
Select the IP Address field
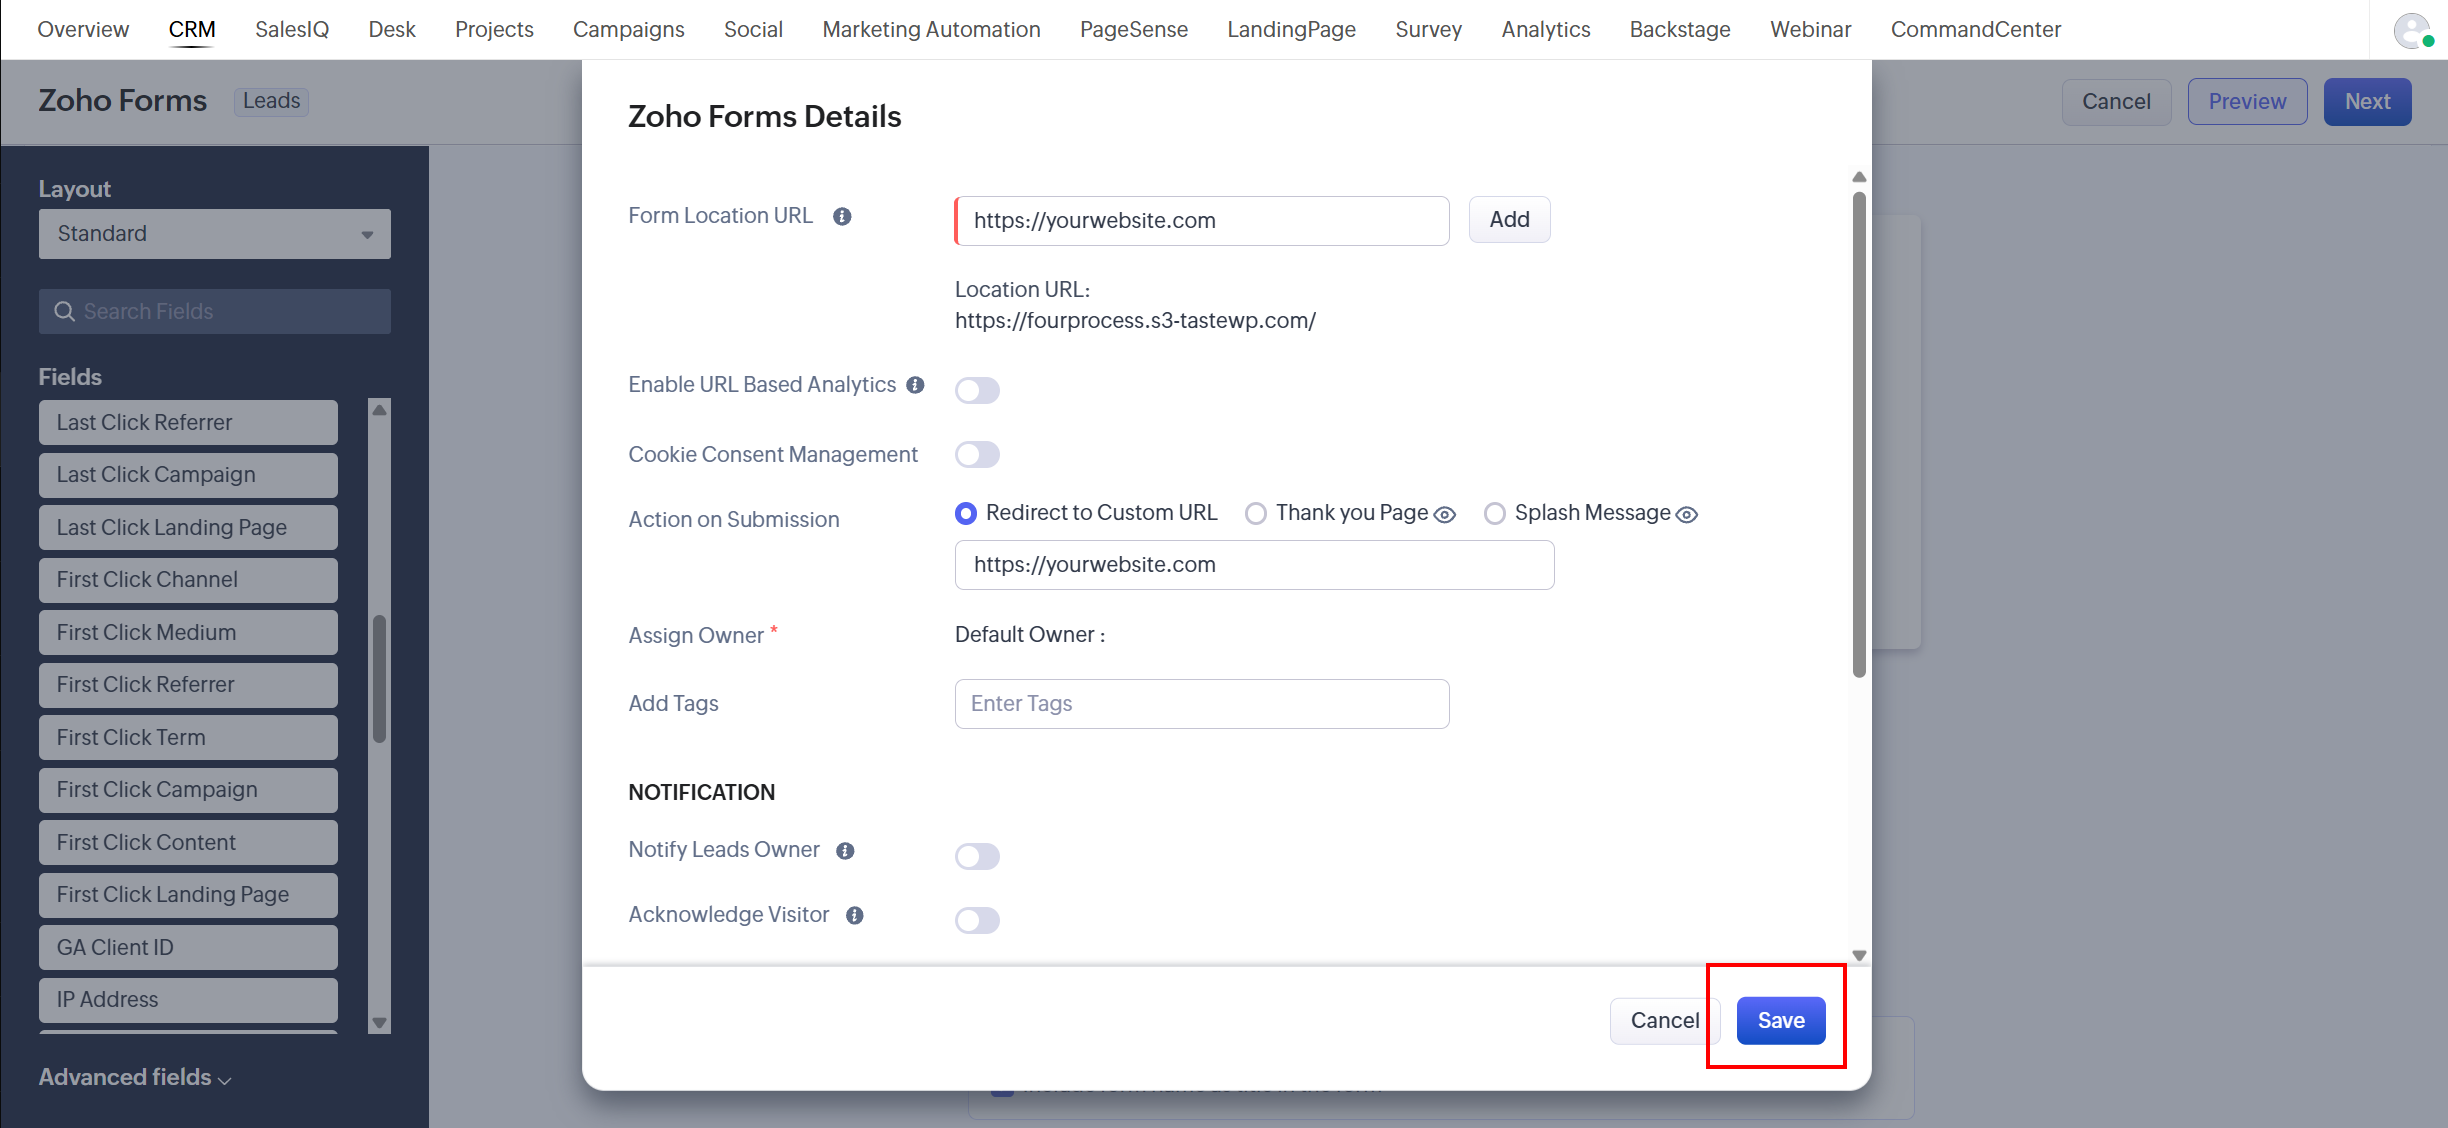click(188, 1000)
